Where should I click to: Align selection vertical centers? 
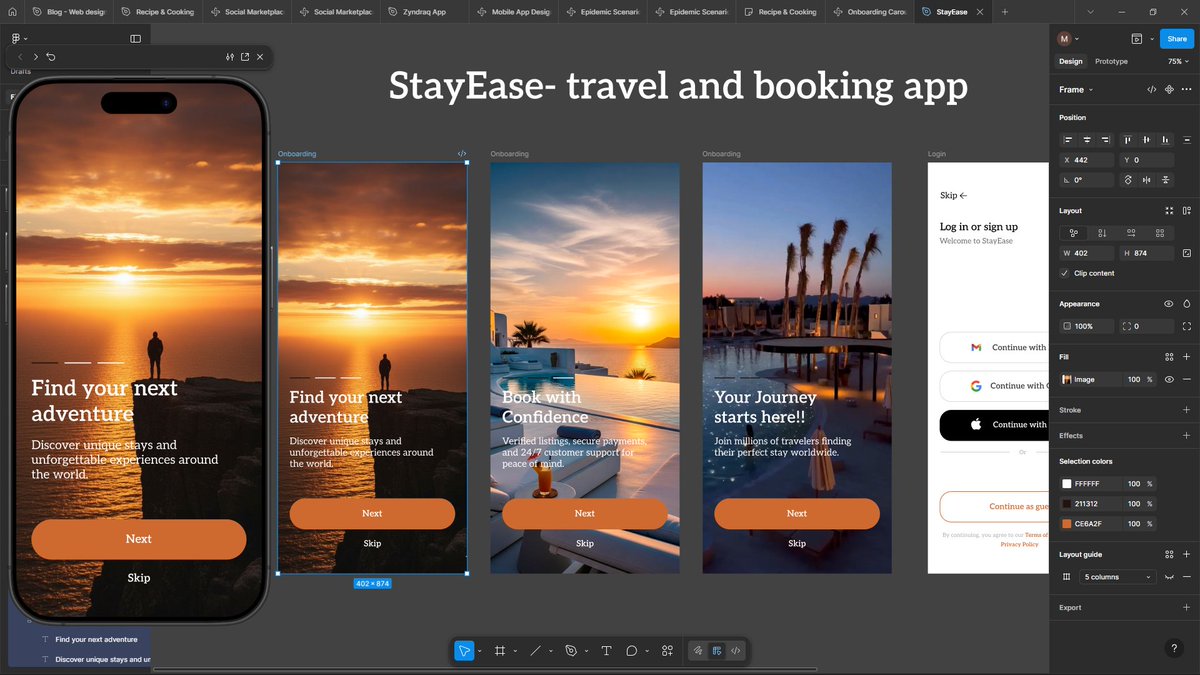[1146, 139]
